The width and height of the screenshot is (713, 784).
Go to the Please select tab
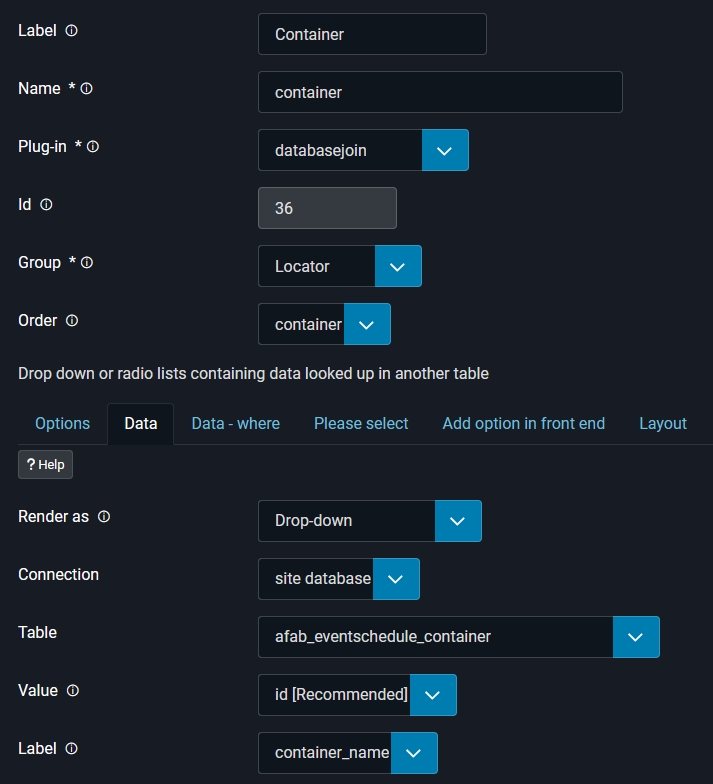(x=361, y=424)
